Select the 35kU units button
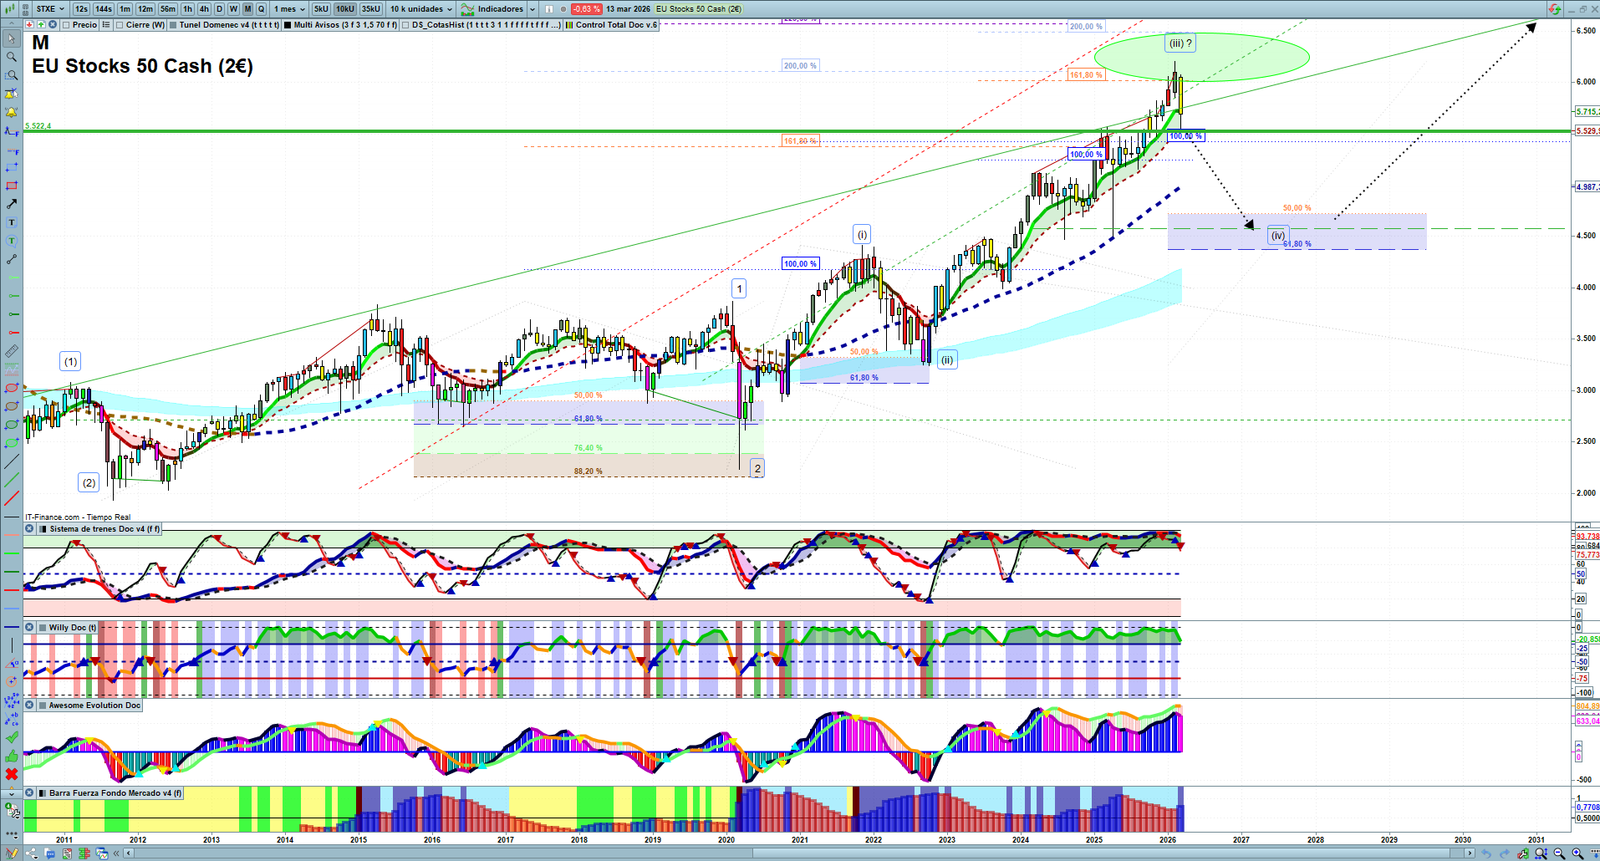This screenshot has height=861, width=1600. click(371, 9)
